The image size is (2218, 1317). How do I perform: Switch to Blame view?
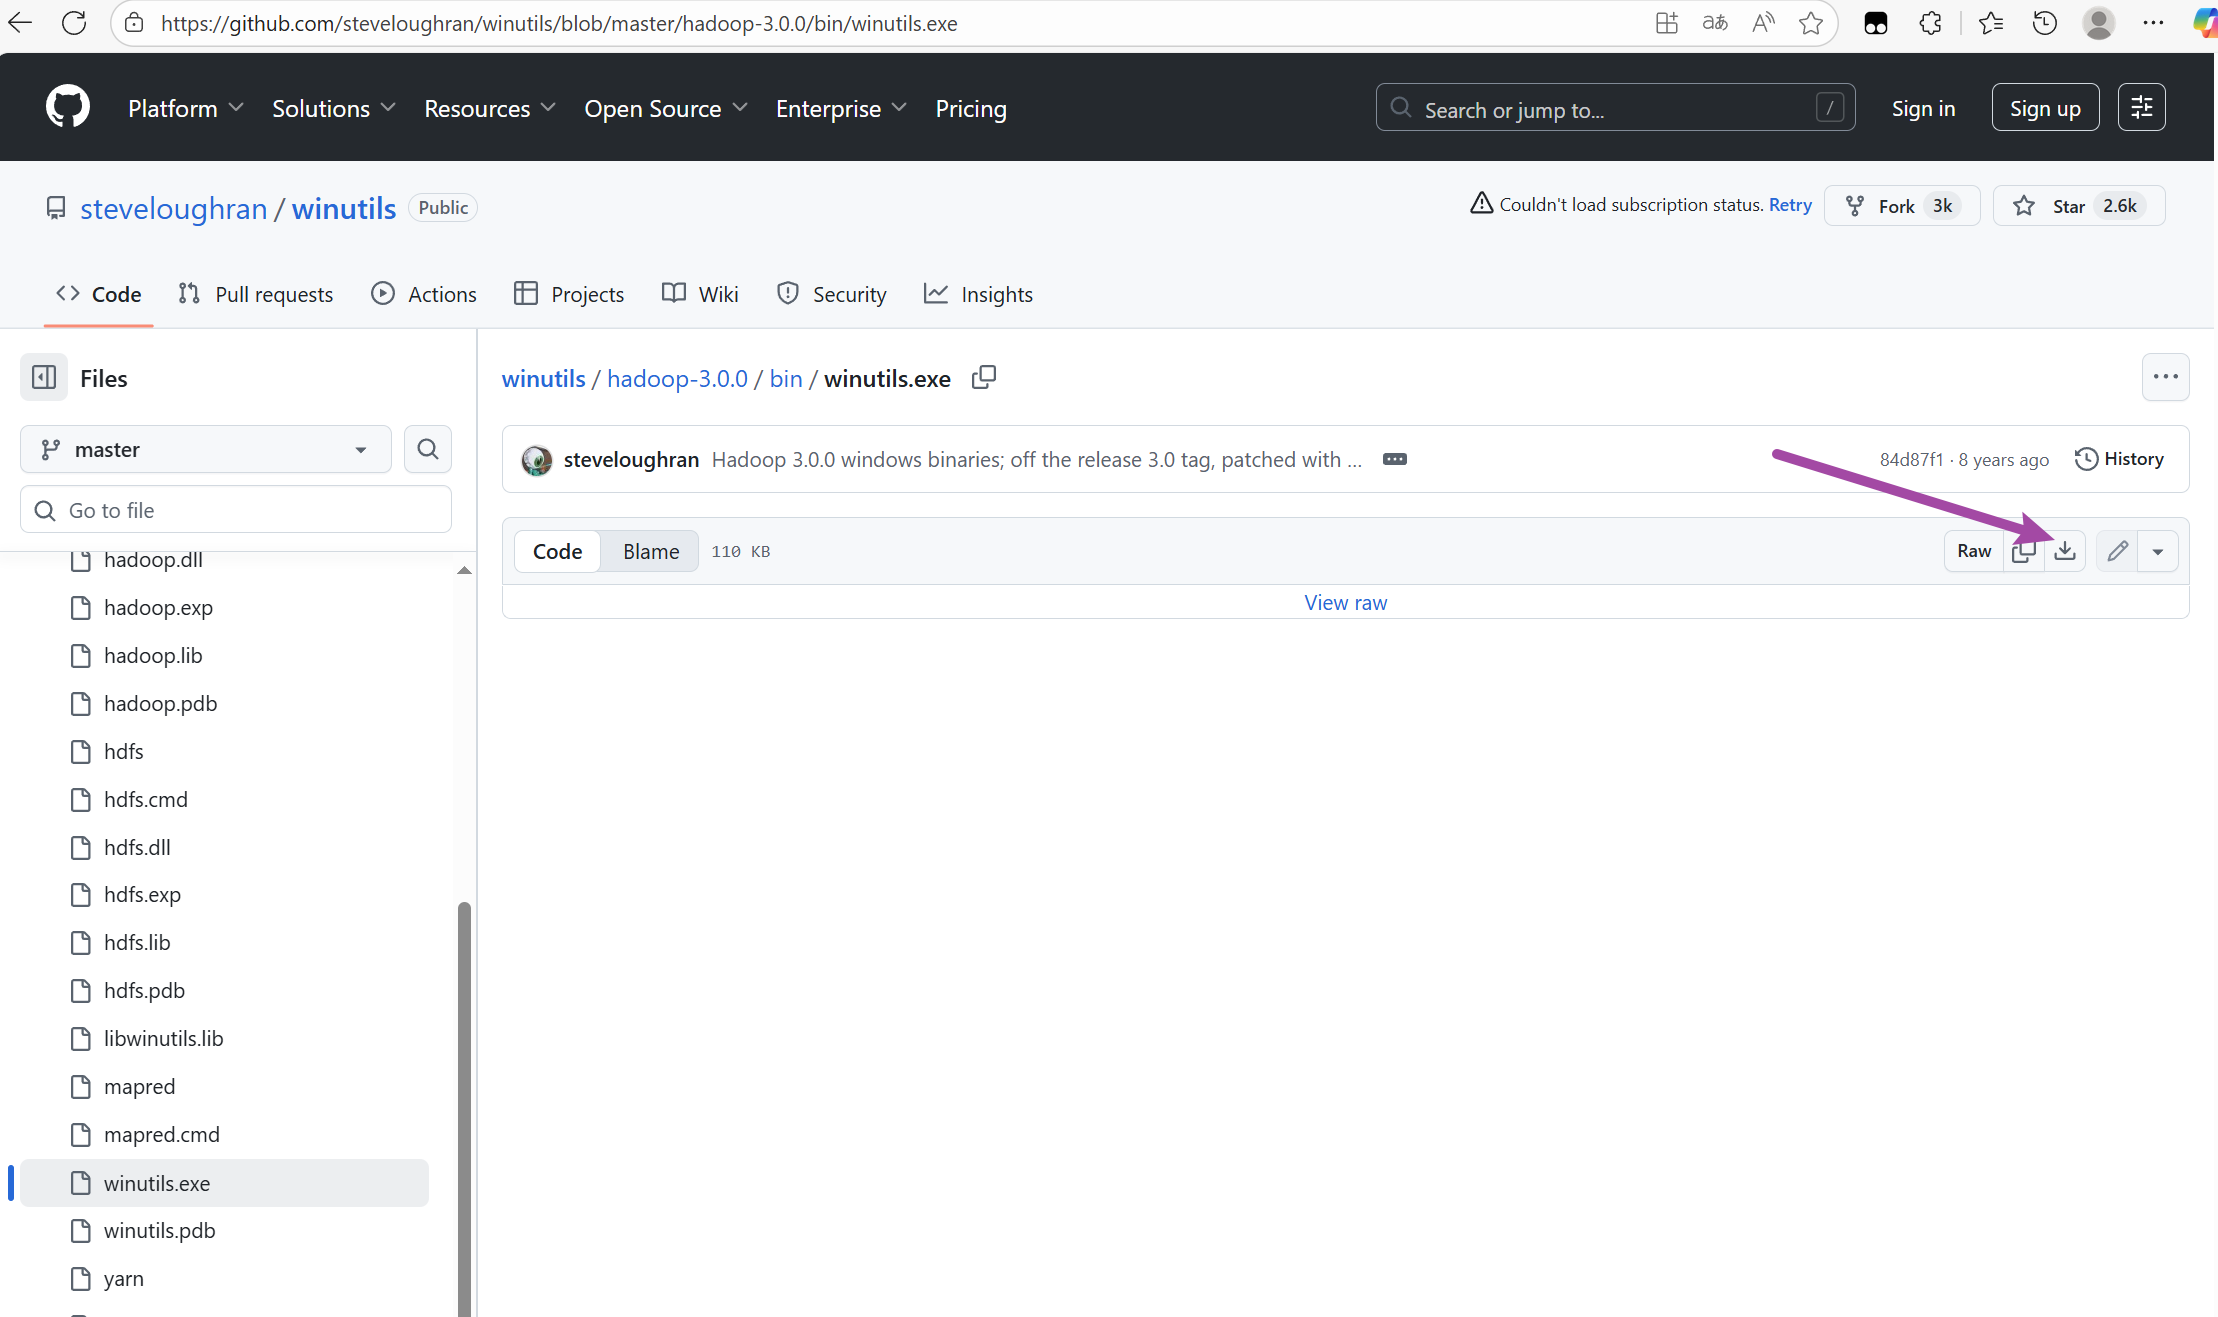[650, 551]
